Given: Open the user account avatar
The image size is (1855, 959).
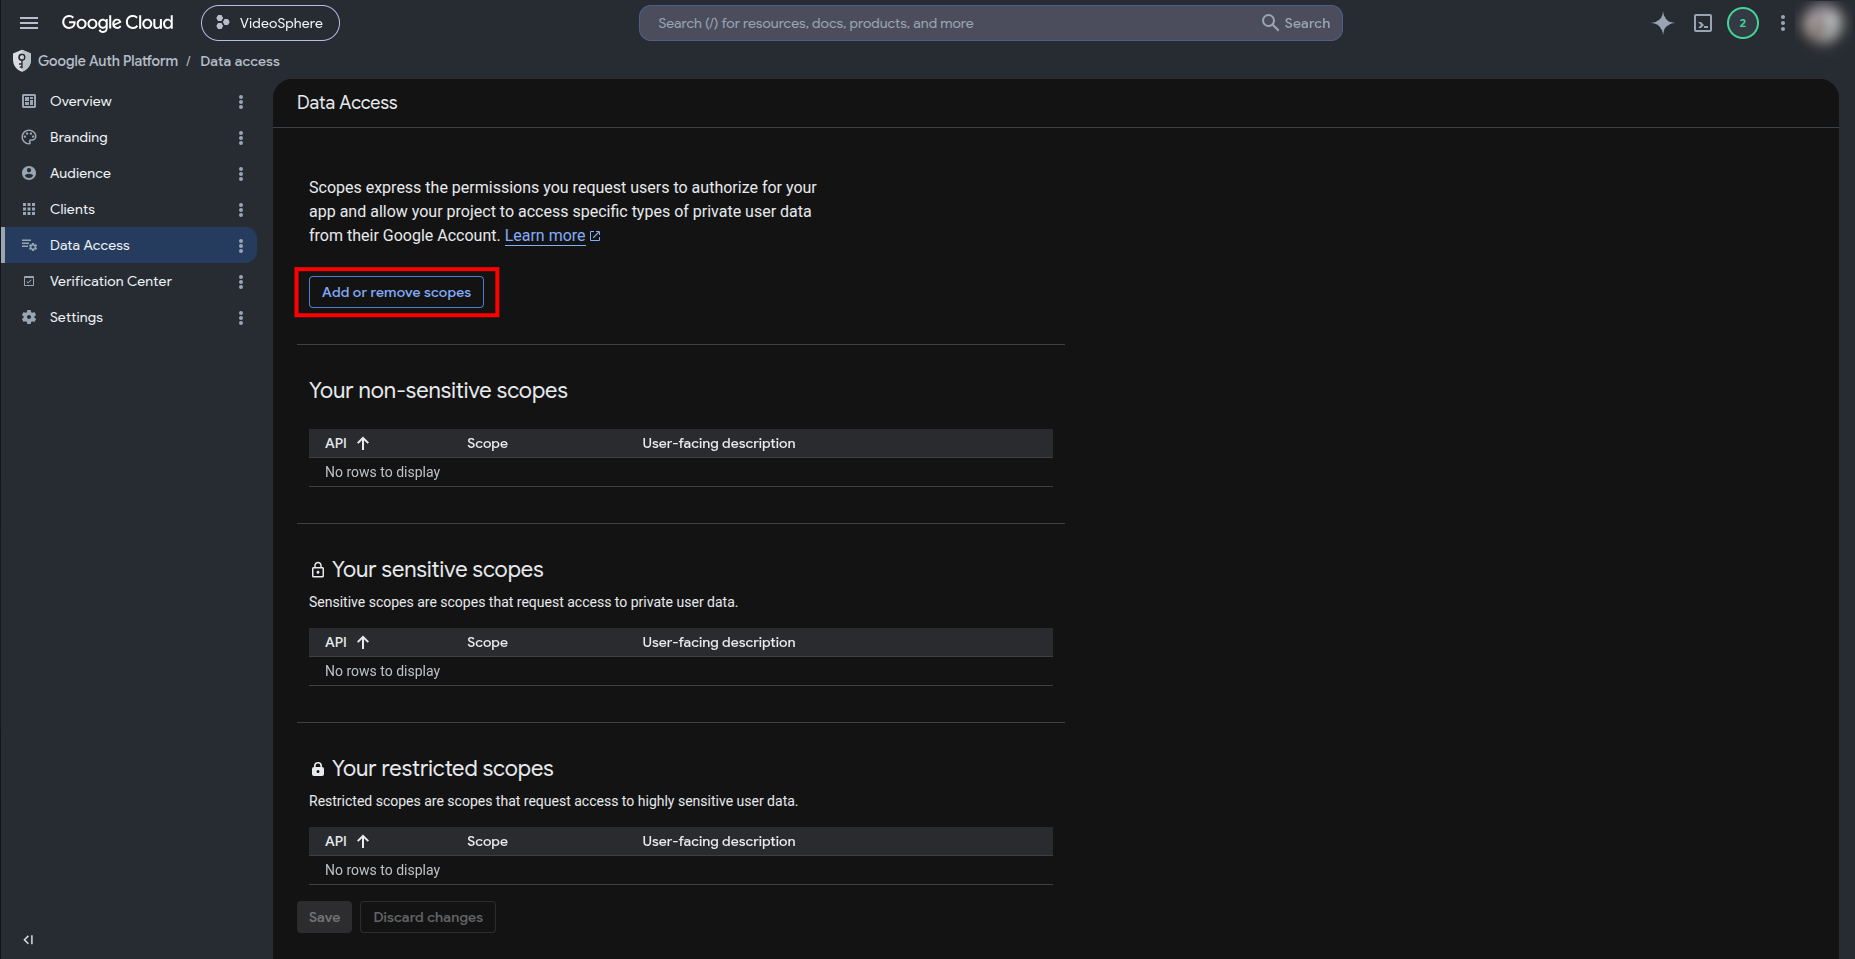Looking at the screenshot, I should 1822,23.
